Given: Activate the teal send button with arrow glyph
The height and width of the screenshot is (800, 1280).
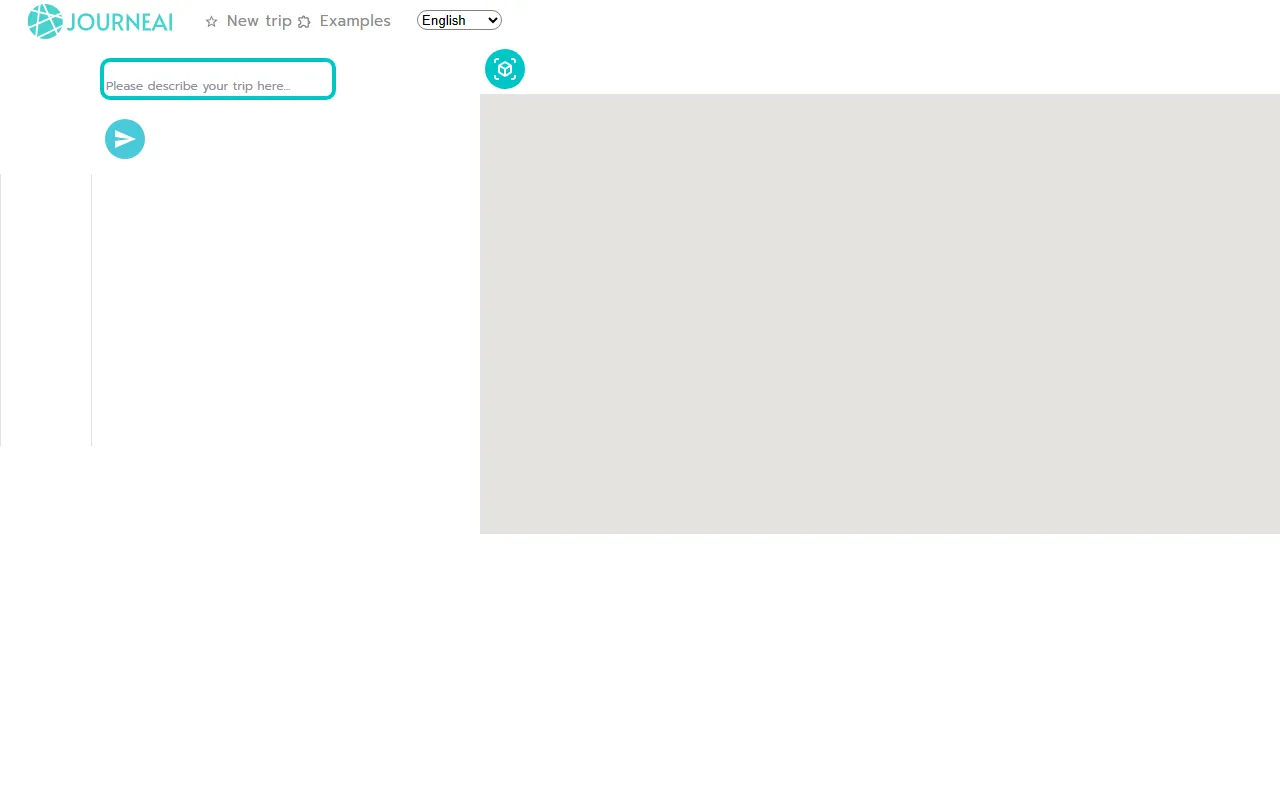Looking at the screenshot, I should [125, 139].
